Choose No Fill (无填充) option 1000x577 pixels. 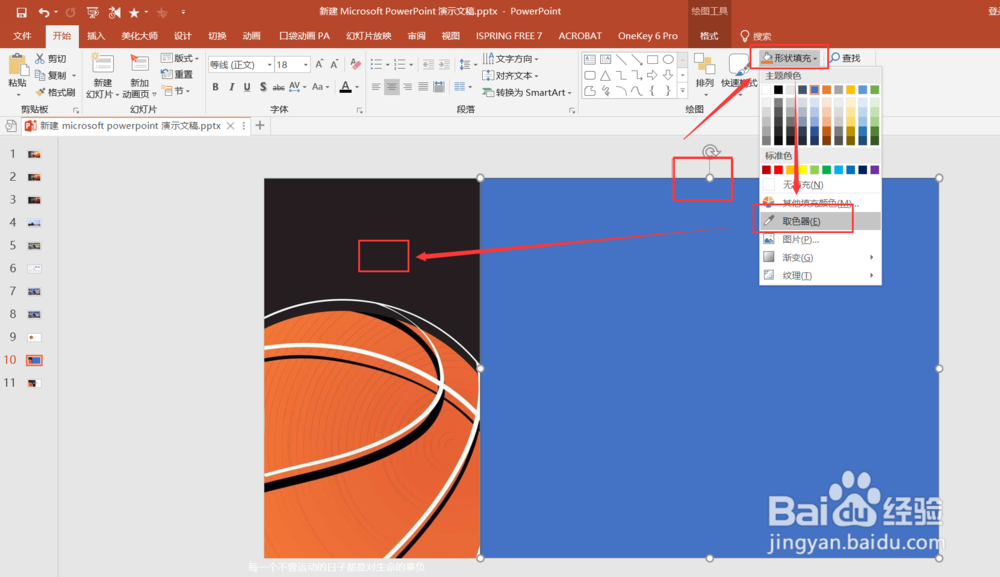tap(820, 185)
